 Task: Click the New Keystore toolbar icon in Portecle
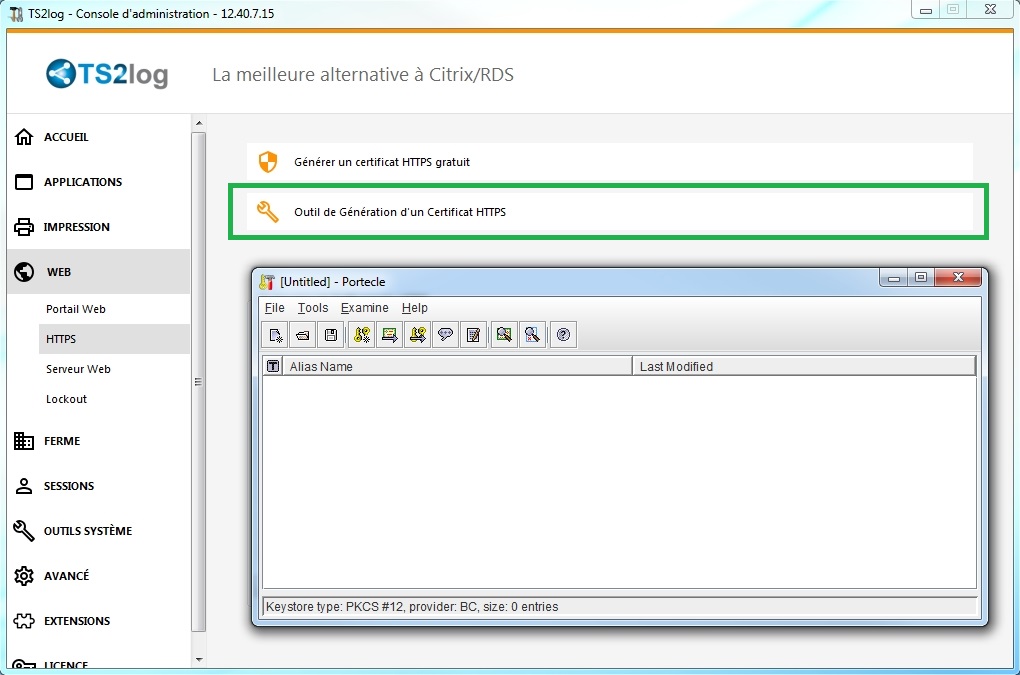(275, 335)
